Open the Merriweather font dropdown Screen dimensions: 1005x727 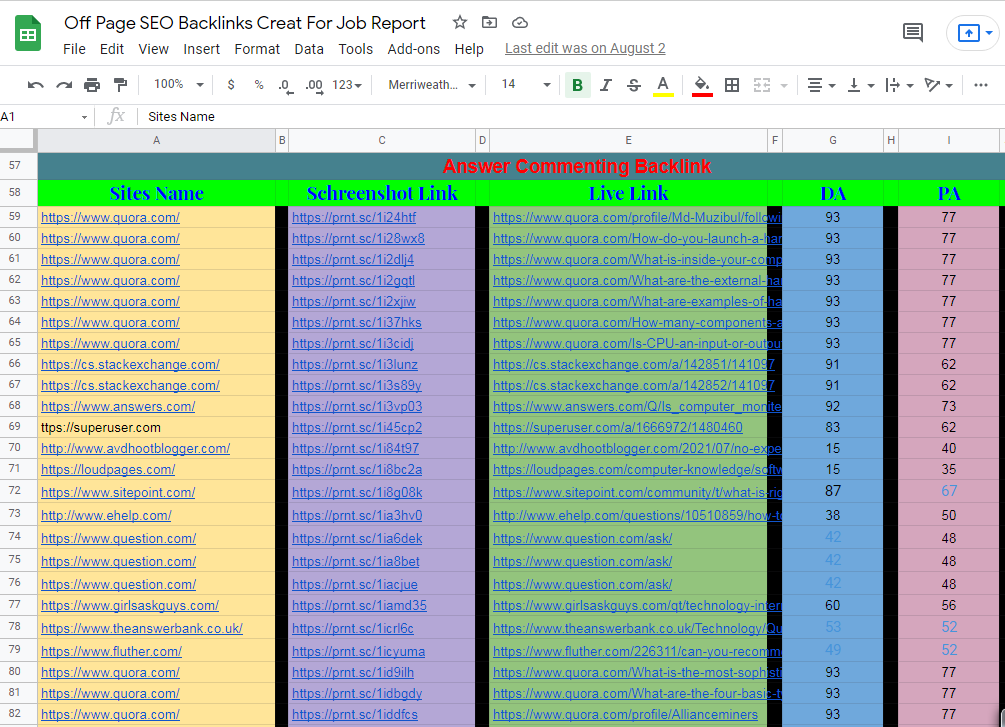pyautogui.click(x=430, y=84)
